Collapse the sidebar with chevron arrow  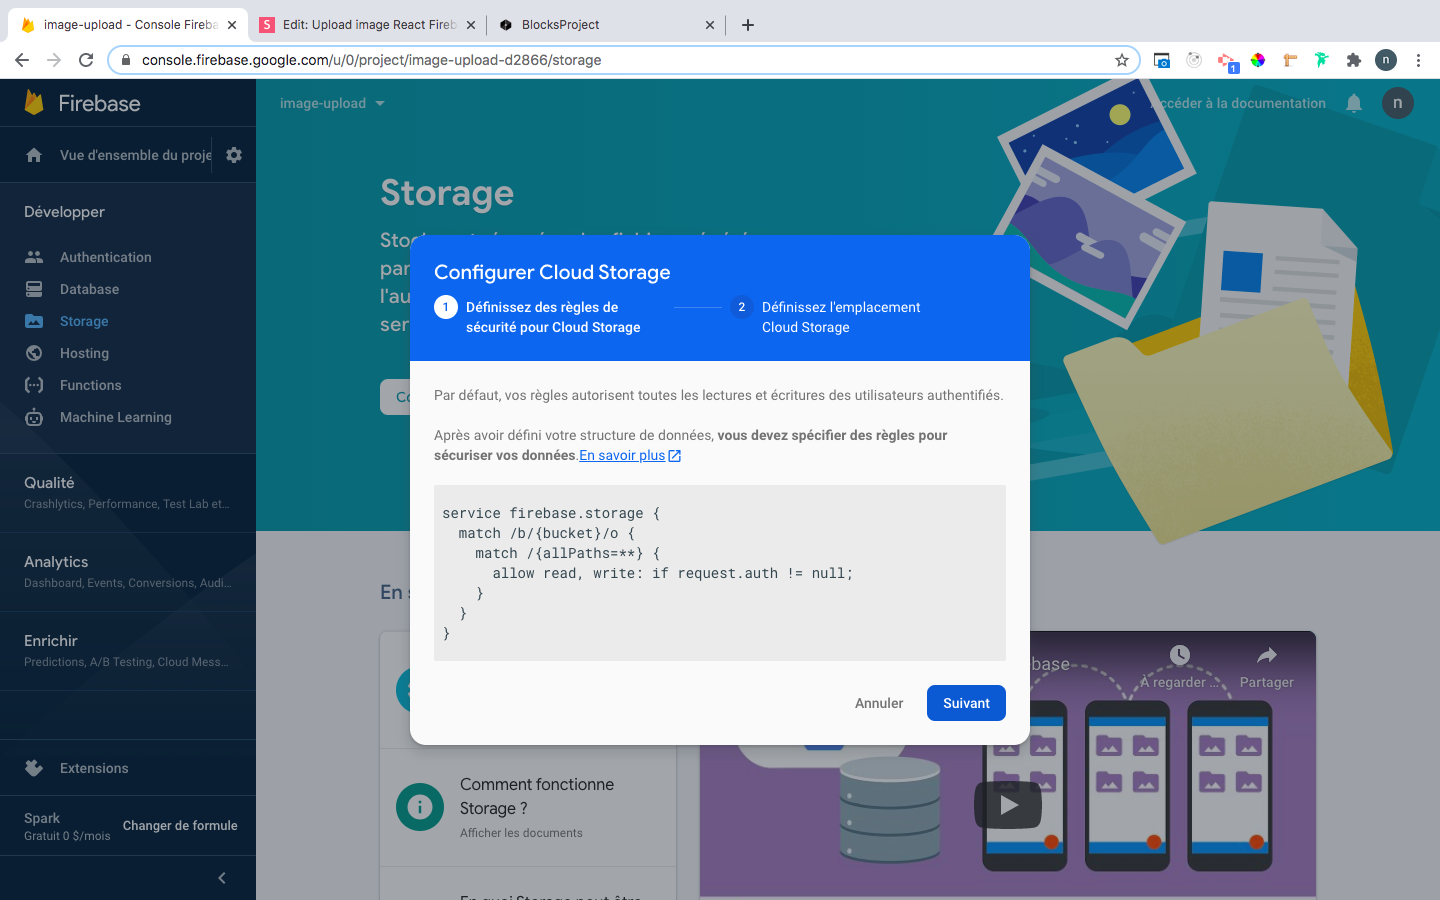point(222,878)
